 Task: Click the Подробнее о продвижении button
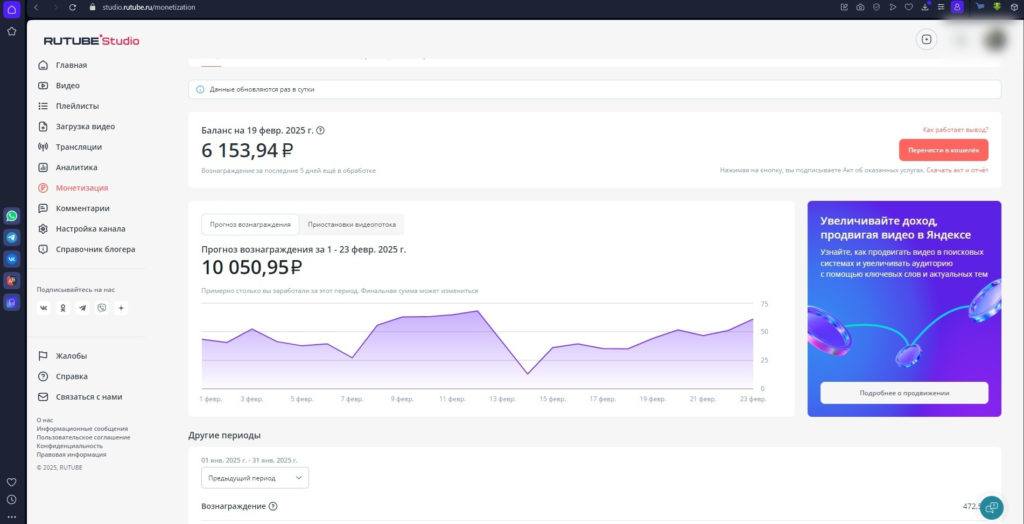904,393
